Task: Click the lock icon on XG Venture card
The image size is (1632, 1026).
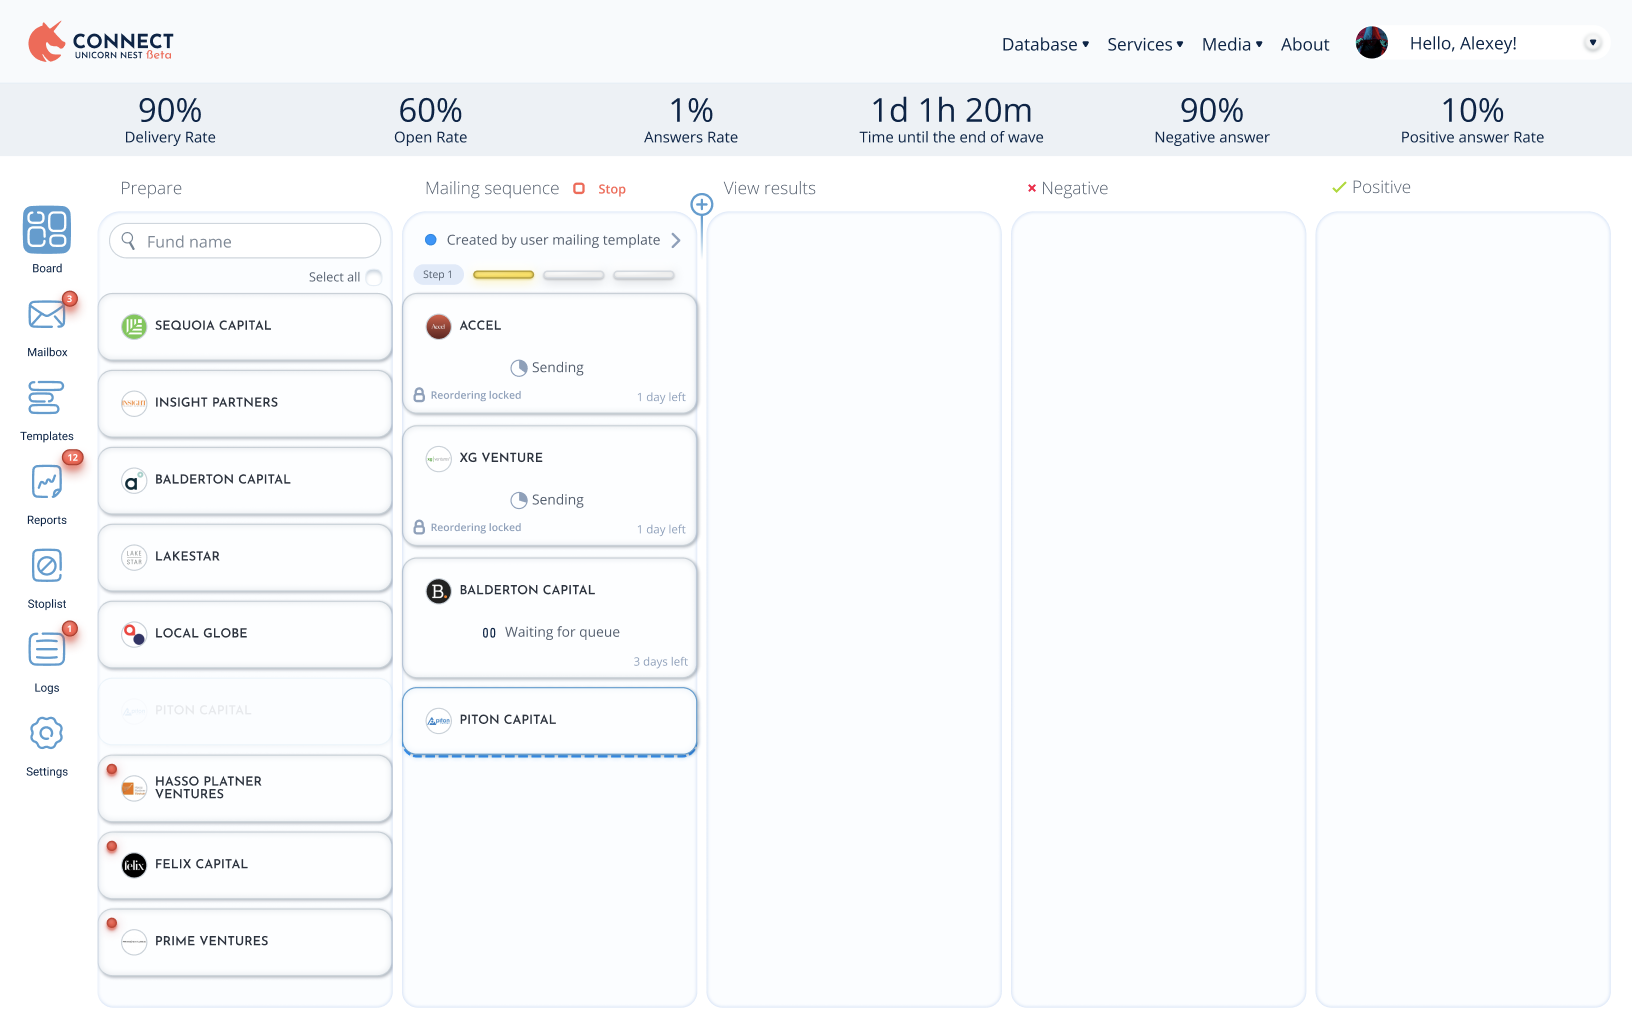Action: point(420,527)
